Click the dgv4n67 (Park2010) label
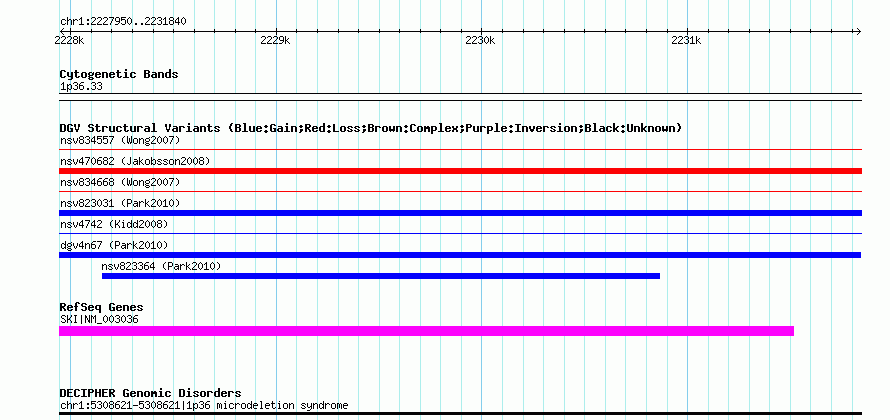 (114, 245)
